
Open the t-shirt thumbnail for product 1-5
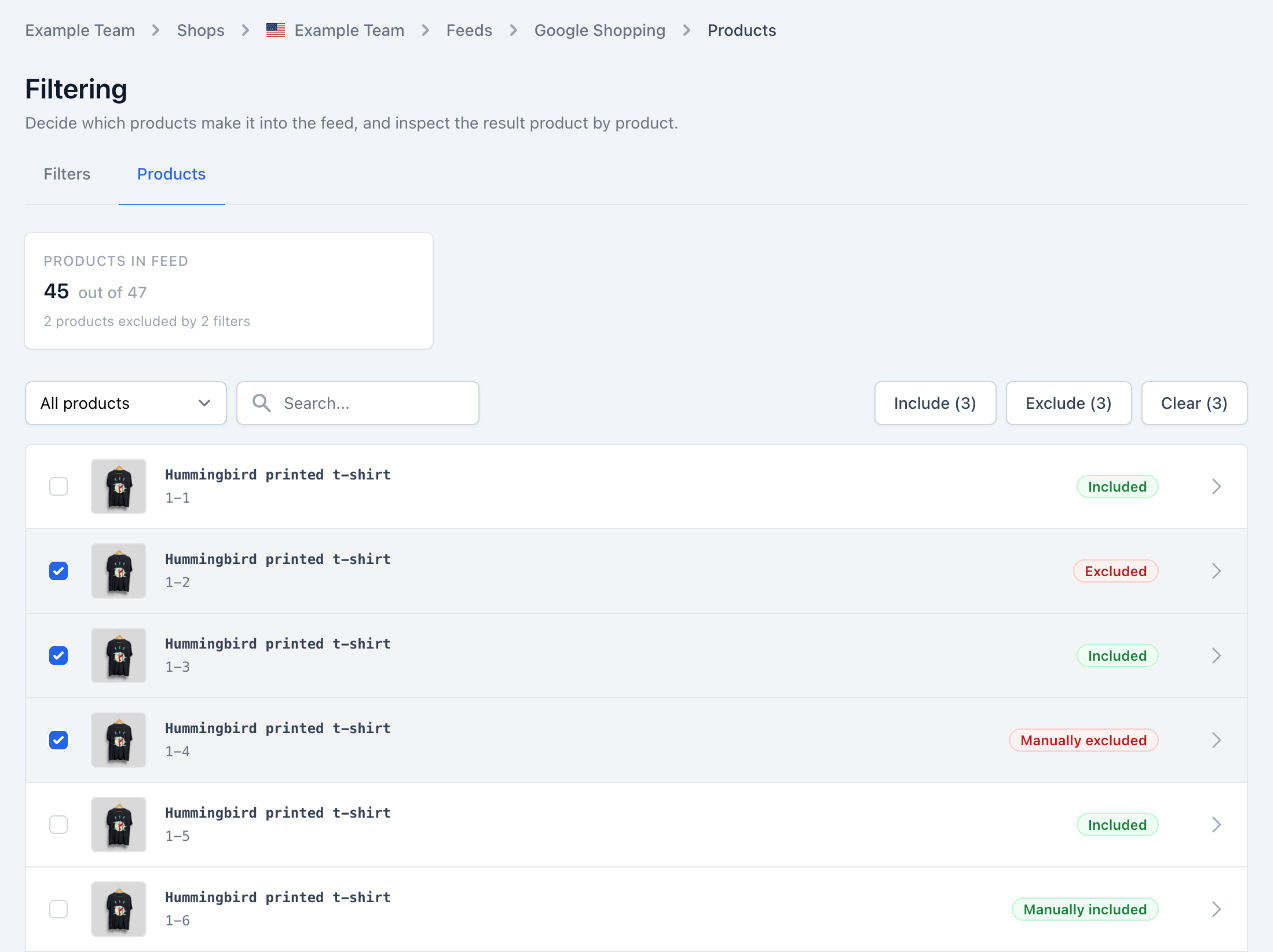[x=119, y=824]
